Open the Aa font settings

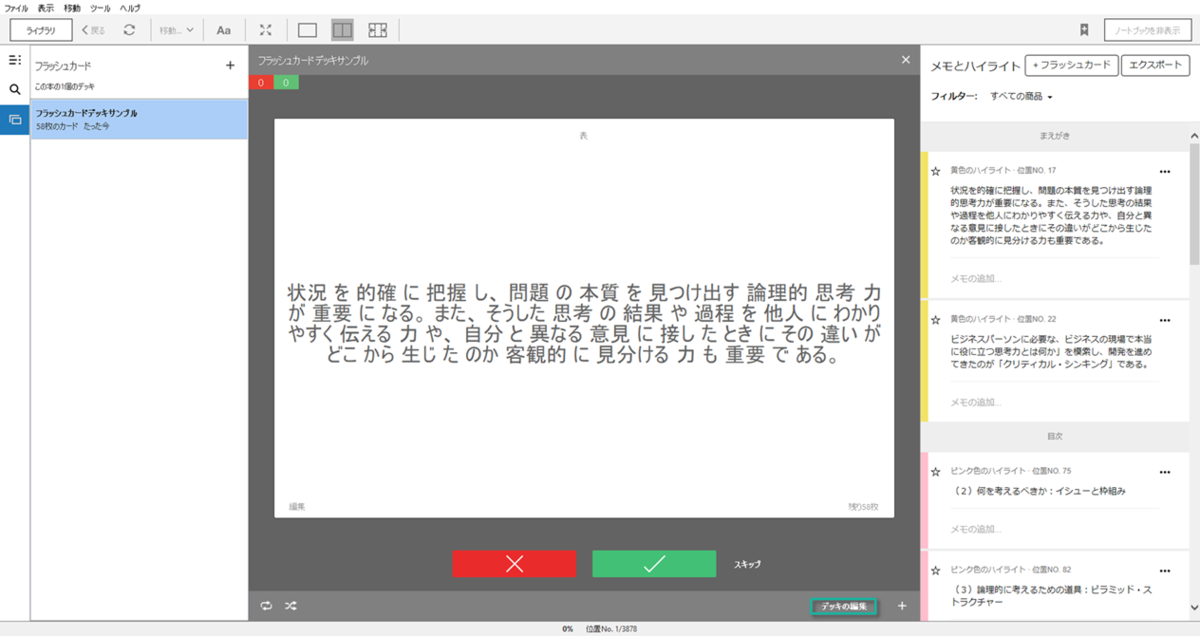point(223,29)
